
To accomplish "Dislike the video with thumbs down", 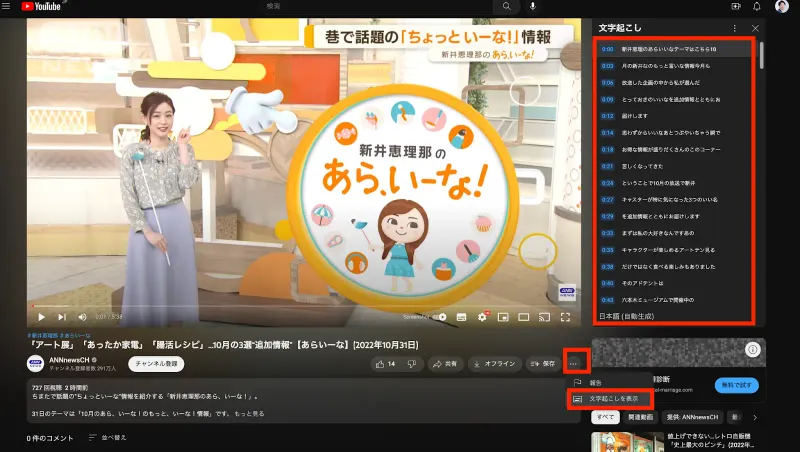I will point(411,364).
